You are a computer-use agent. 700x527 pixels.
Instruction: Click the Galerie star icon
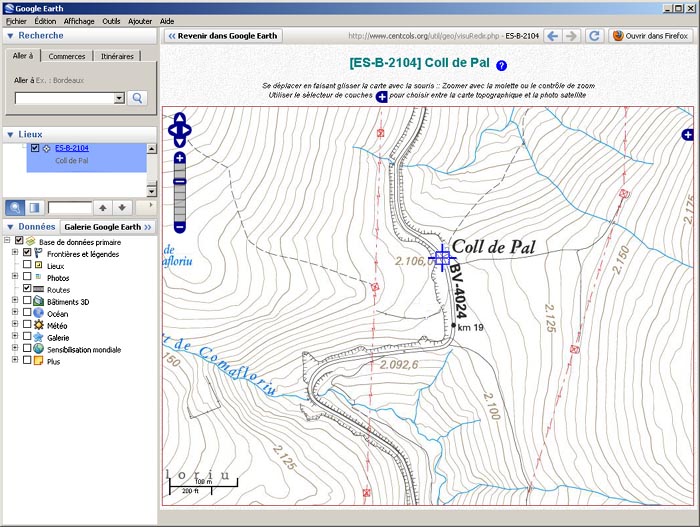pyautogui.click(x=38, y=337)
